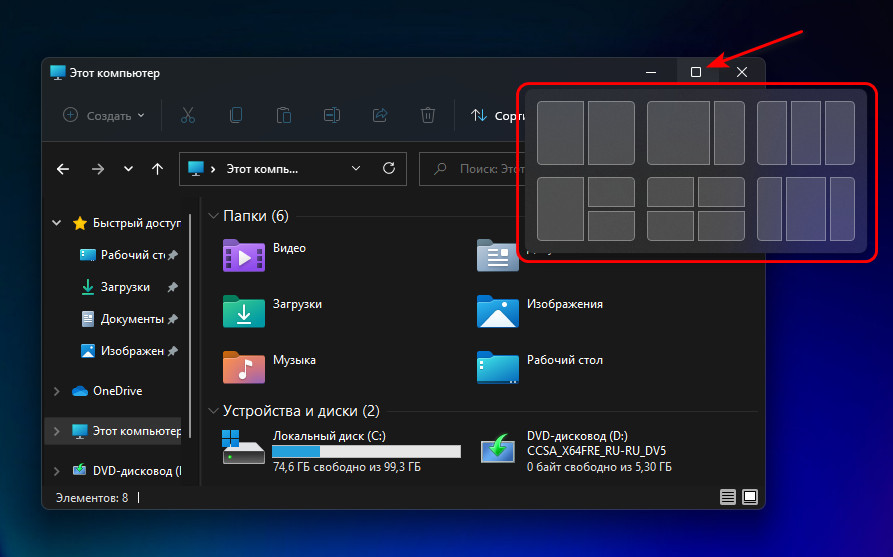Click the sidebar vertical scrollbar

190,325
